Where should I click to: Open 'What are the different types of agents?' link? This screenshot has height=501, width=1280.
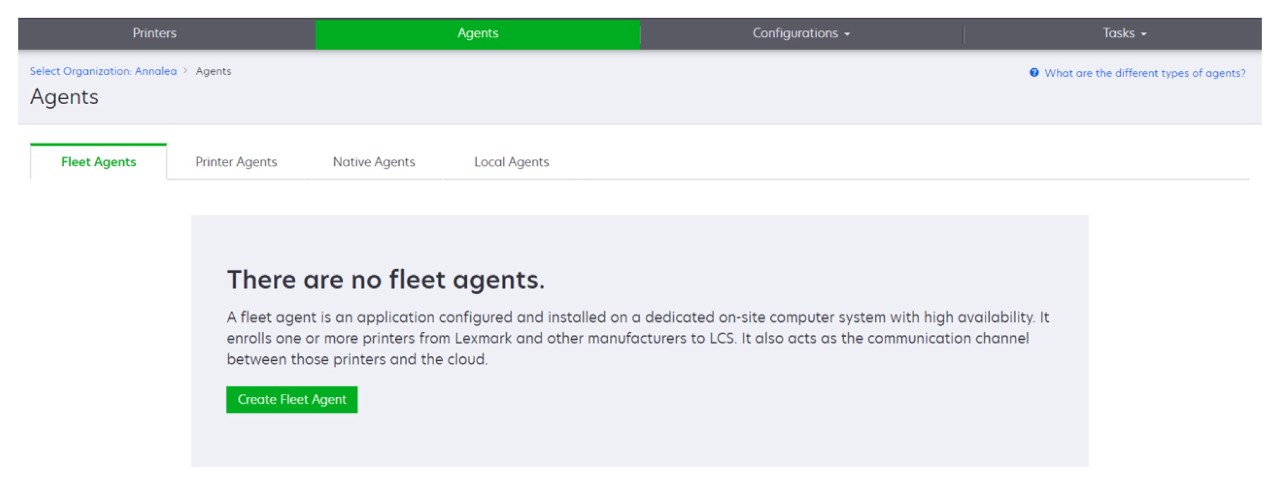point(1145,73)
